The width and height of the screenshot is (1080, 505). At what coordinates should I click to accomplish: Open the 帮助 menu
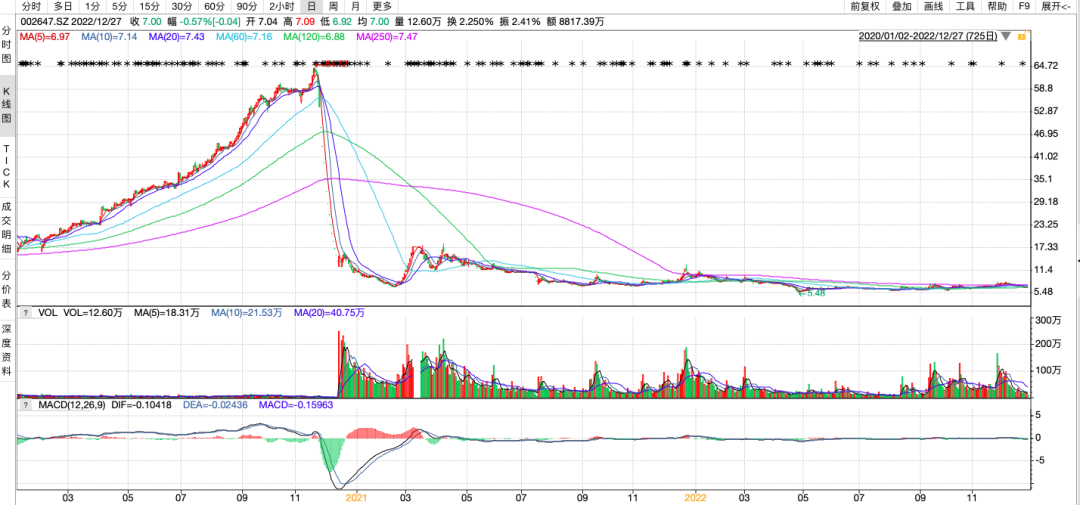pos(997,6)
